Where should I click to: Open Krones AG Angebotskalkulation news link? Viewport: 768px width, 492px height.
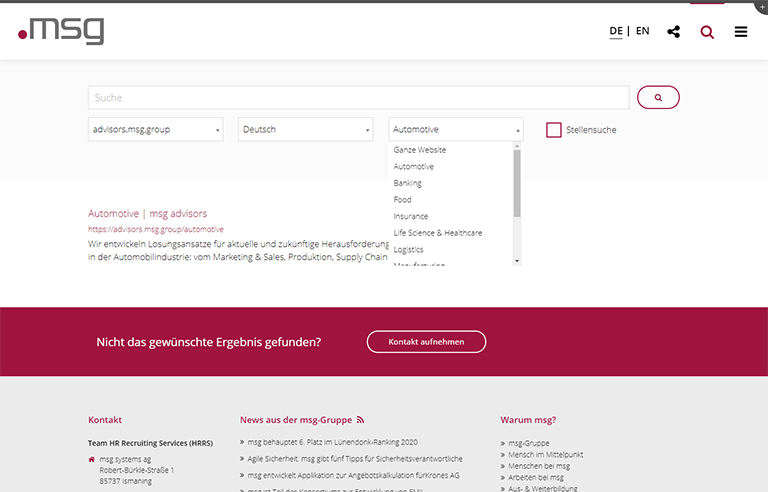tap(354, 475)
